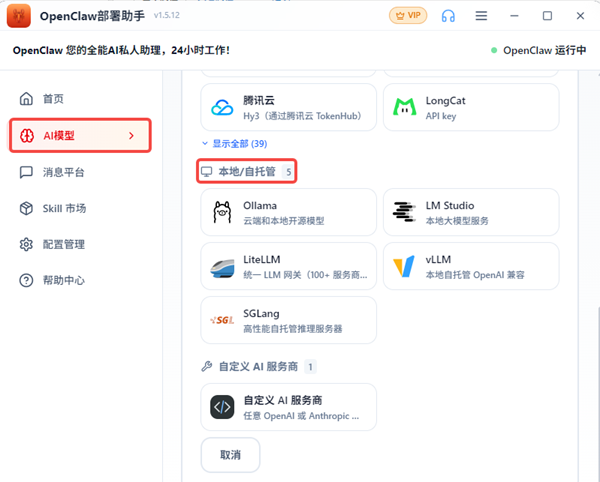Click the cube icon for Skill 市场

point(26,208)
